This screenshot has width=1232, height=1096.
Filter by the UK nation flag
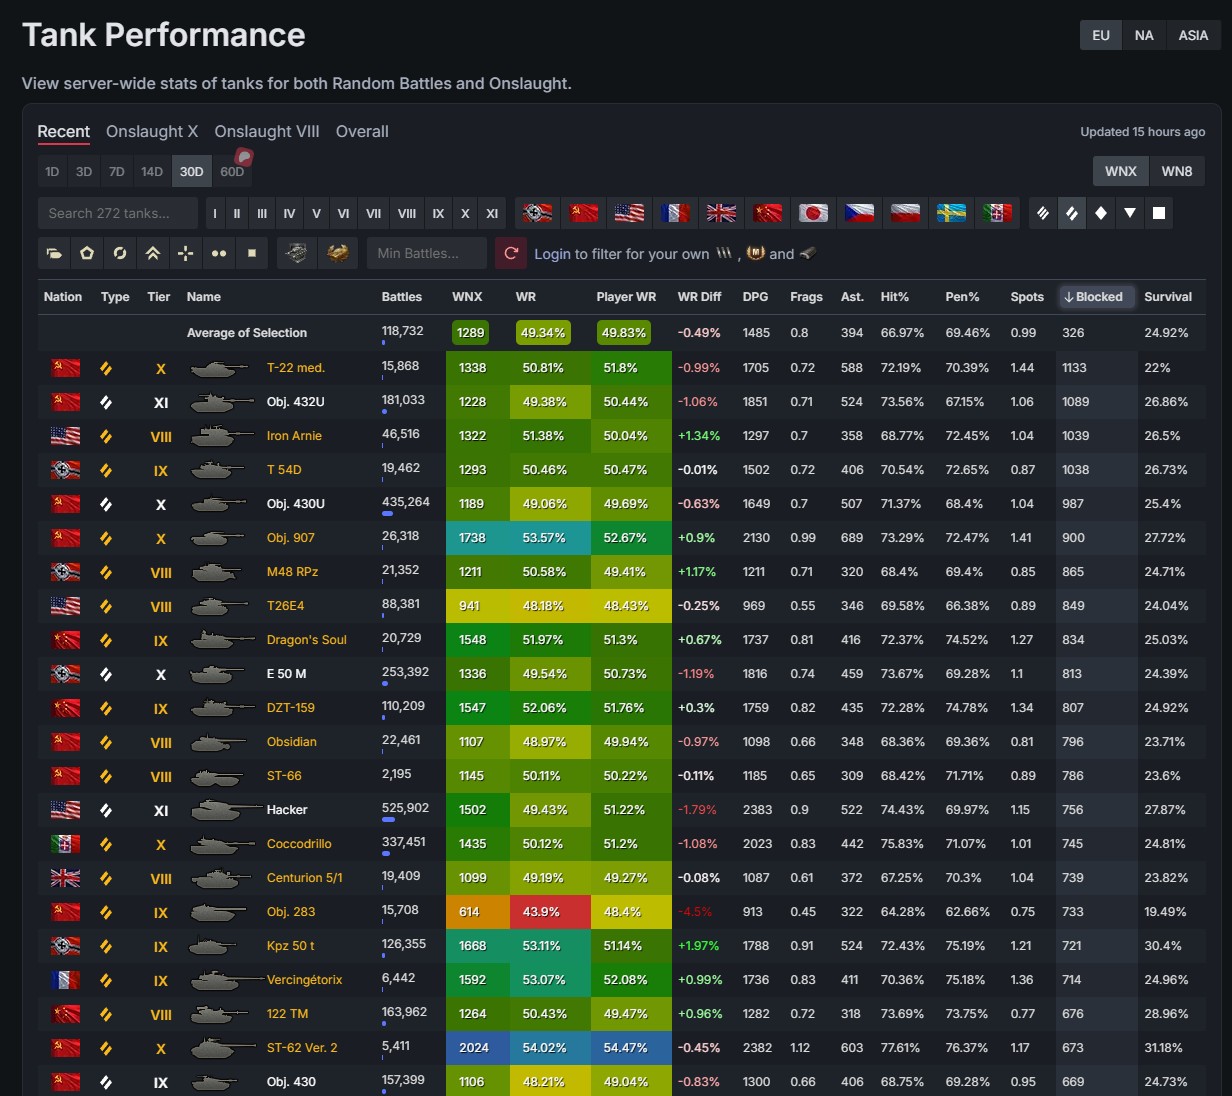pos(721,213)
